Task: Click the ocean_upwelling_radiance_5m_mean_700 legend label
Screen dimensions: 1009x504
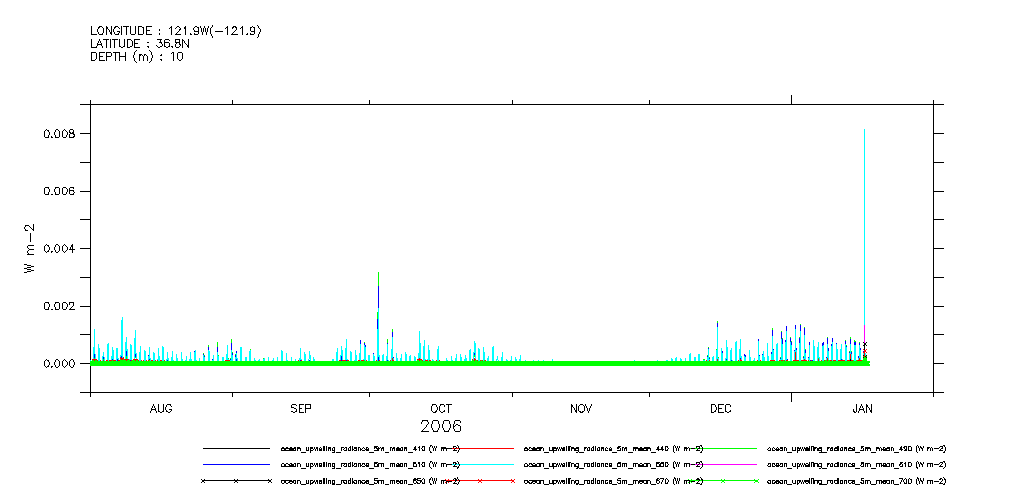Action: pos(856,481)
